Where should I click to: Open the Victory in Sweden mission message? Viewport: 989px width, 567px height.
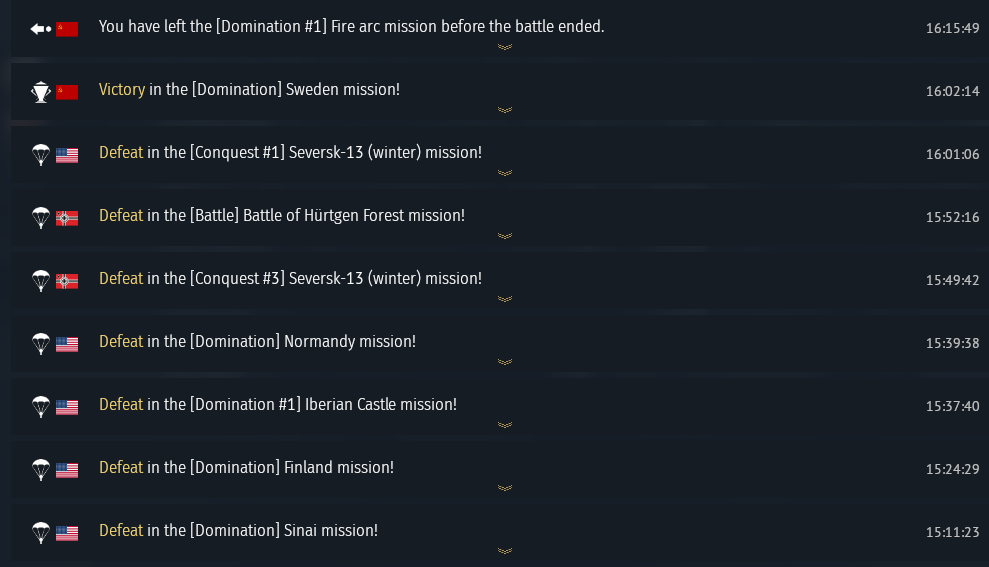click(249, 90)
